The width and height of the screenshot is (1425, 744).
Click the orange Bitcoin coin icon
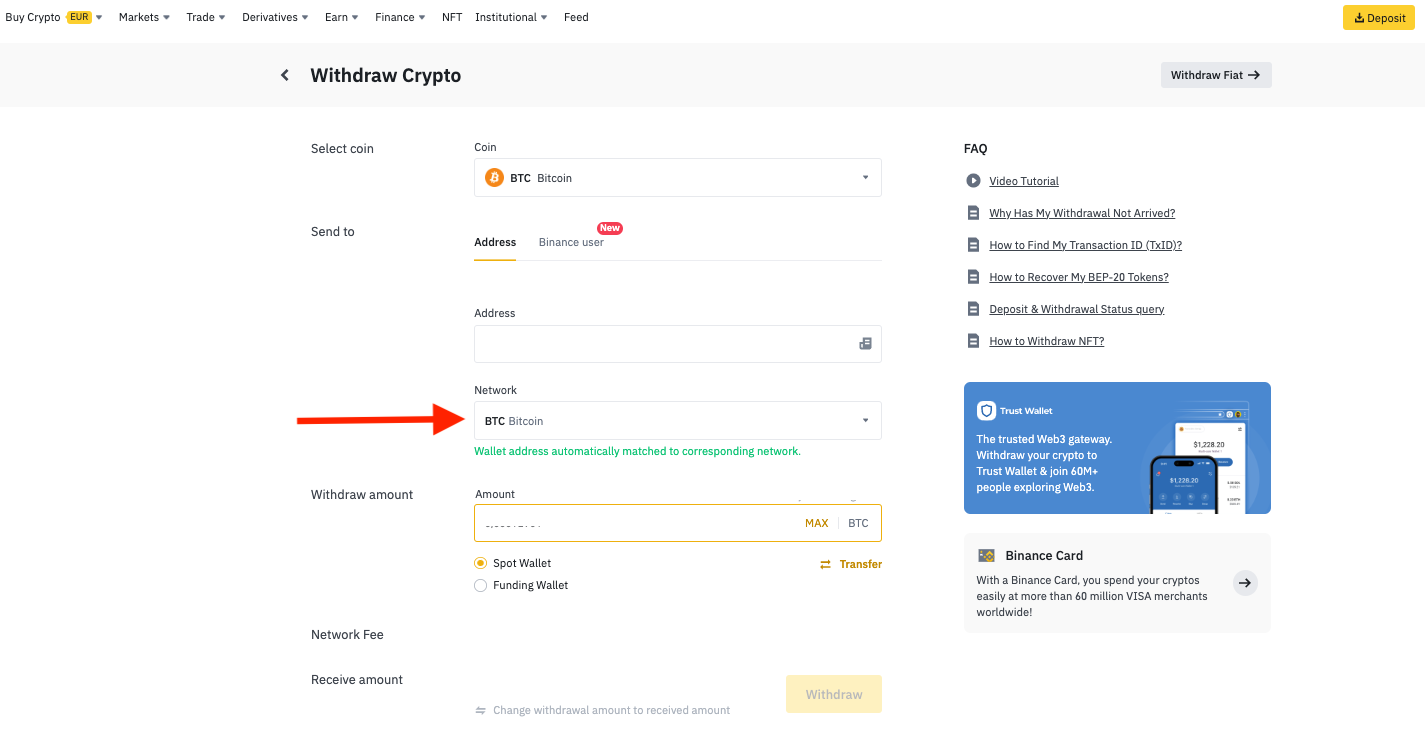tap(494, 178)
